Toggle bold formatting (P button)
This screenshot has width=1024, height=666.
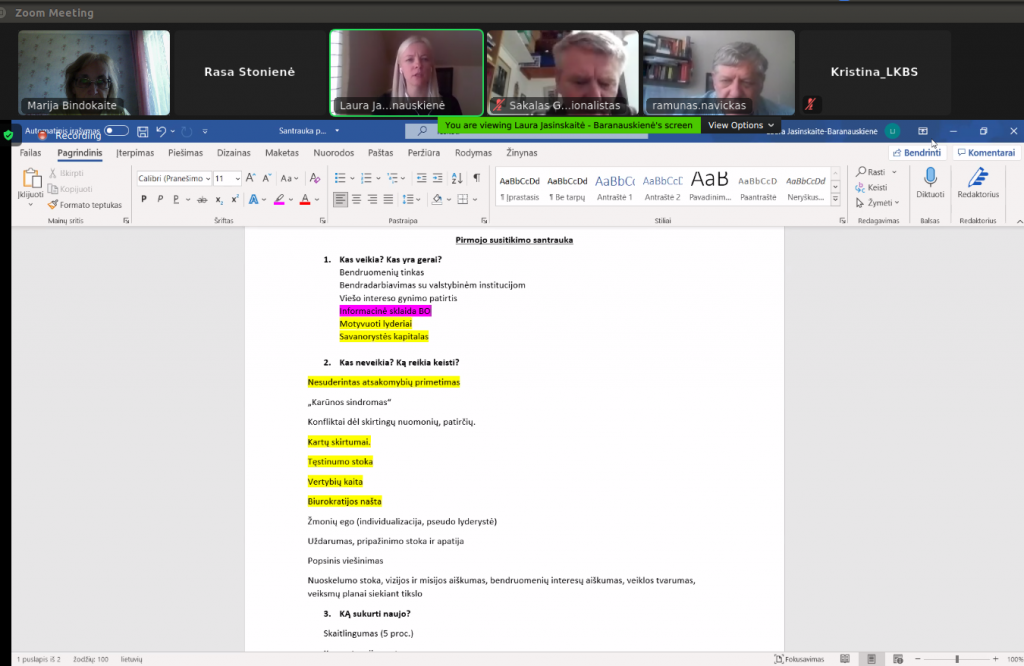[x=144, y=199]
